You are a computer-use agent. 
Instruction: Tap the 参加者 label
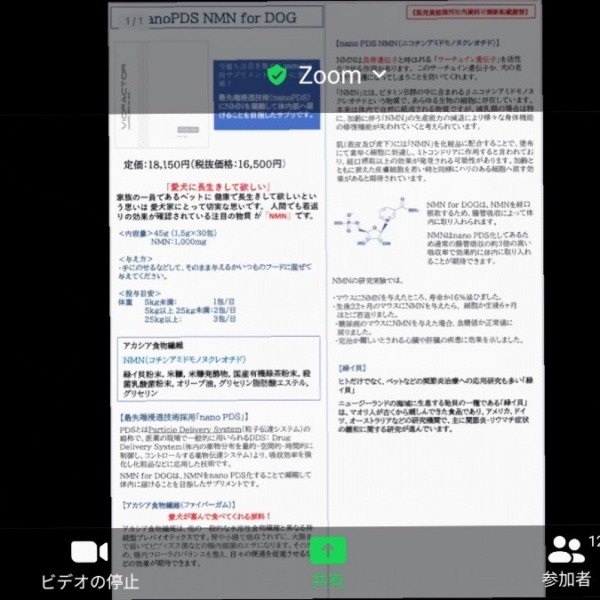point(566,579)
